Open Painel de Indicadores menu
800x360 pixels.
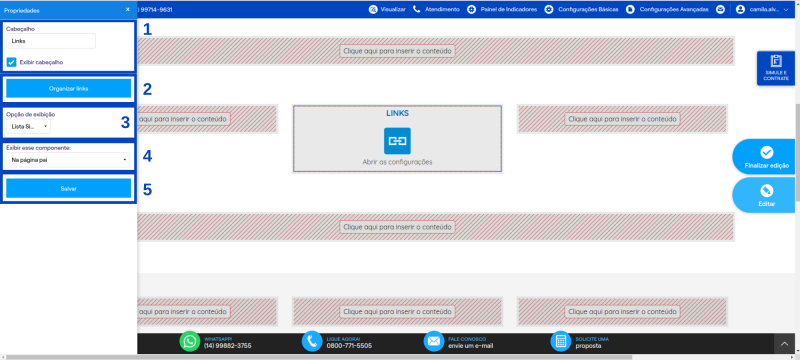click(x=502, y=9)
